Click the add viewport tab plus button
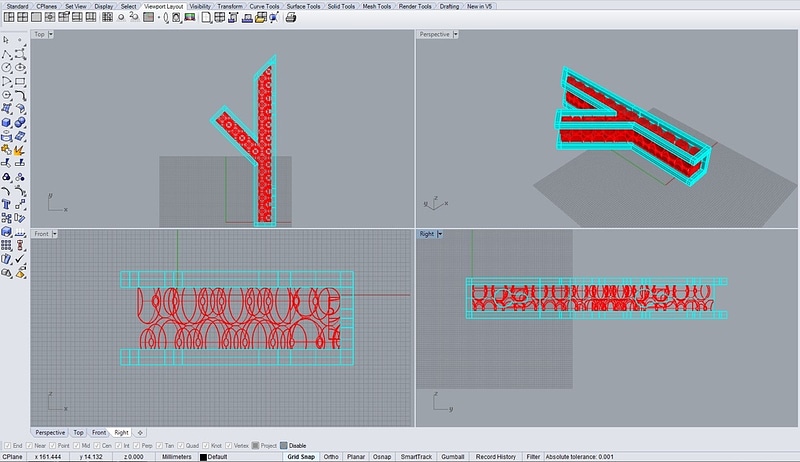800x462 pixels. coord(140,432)
